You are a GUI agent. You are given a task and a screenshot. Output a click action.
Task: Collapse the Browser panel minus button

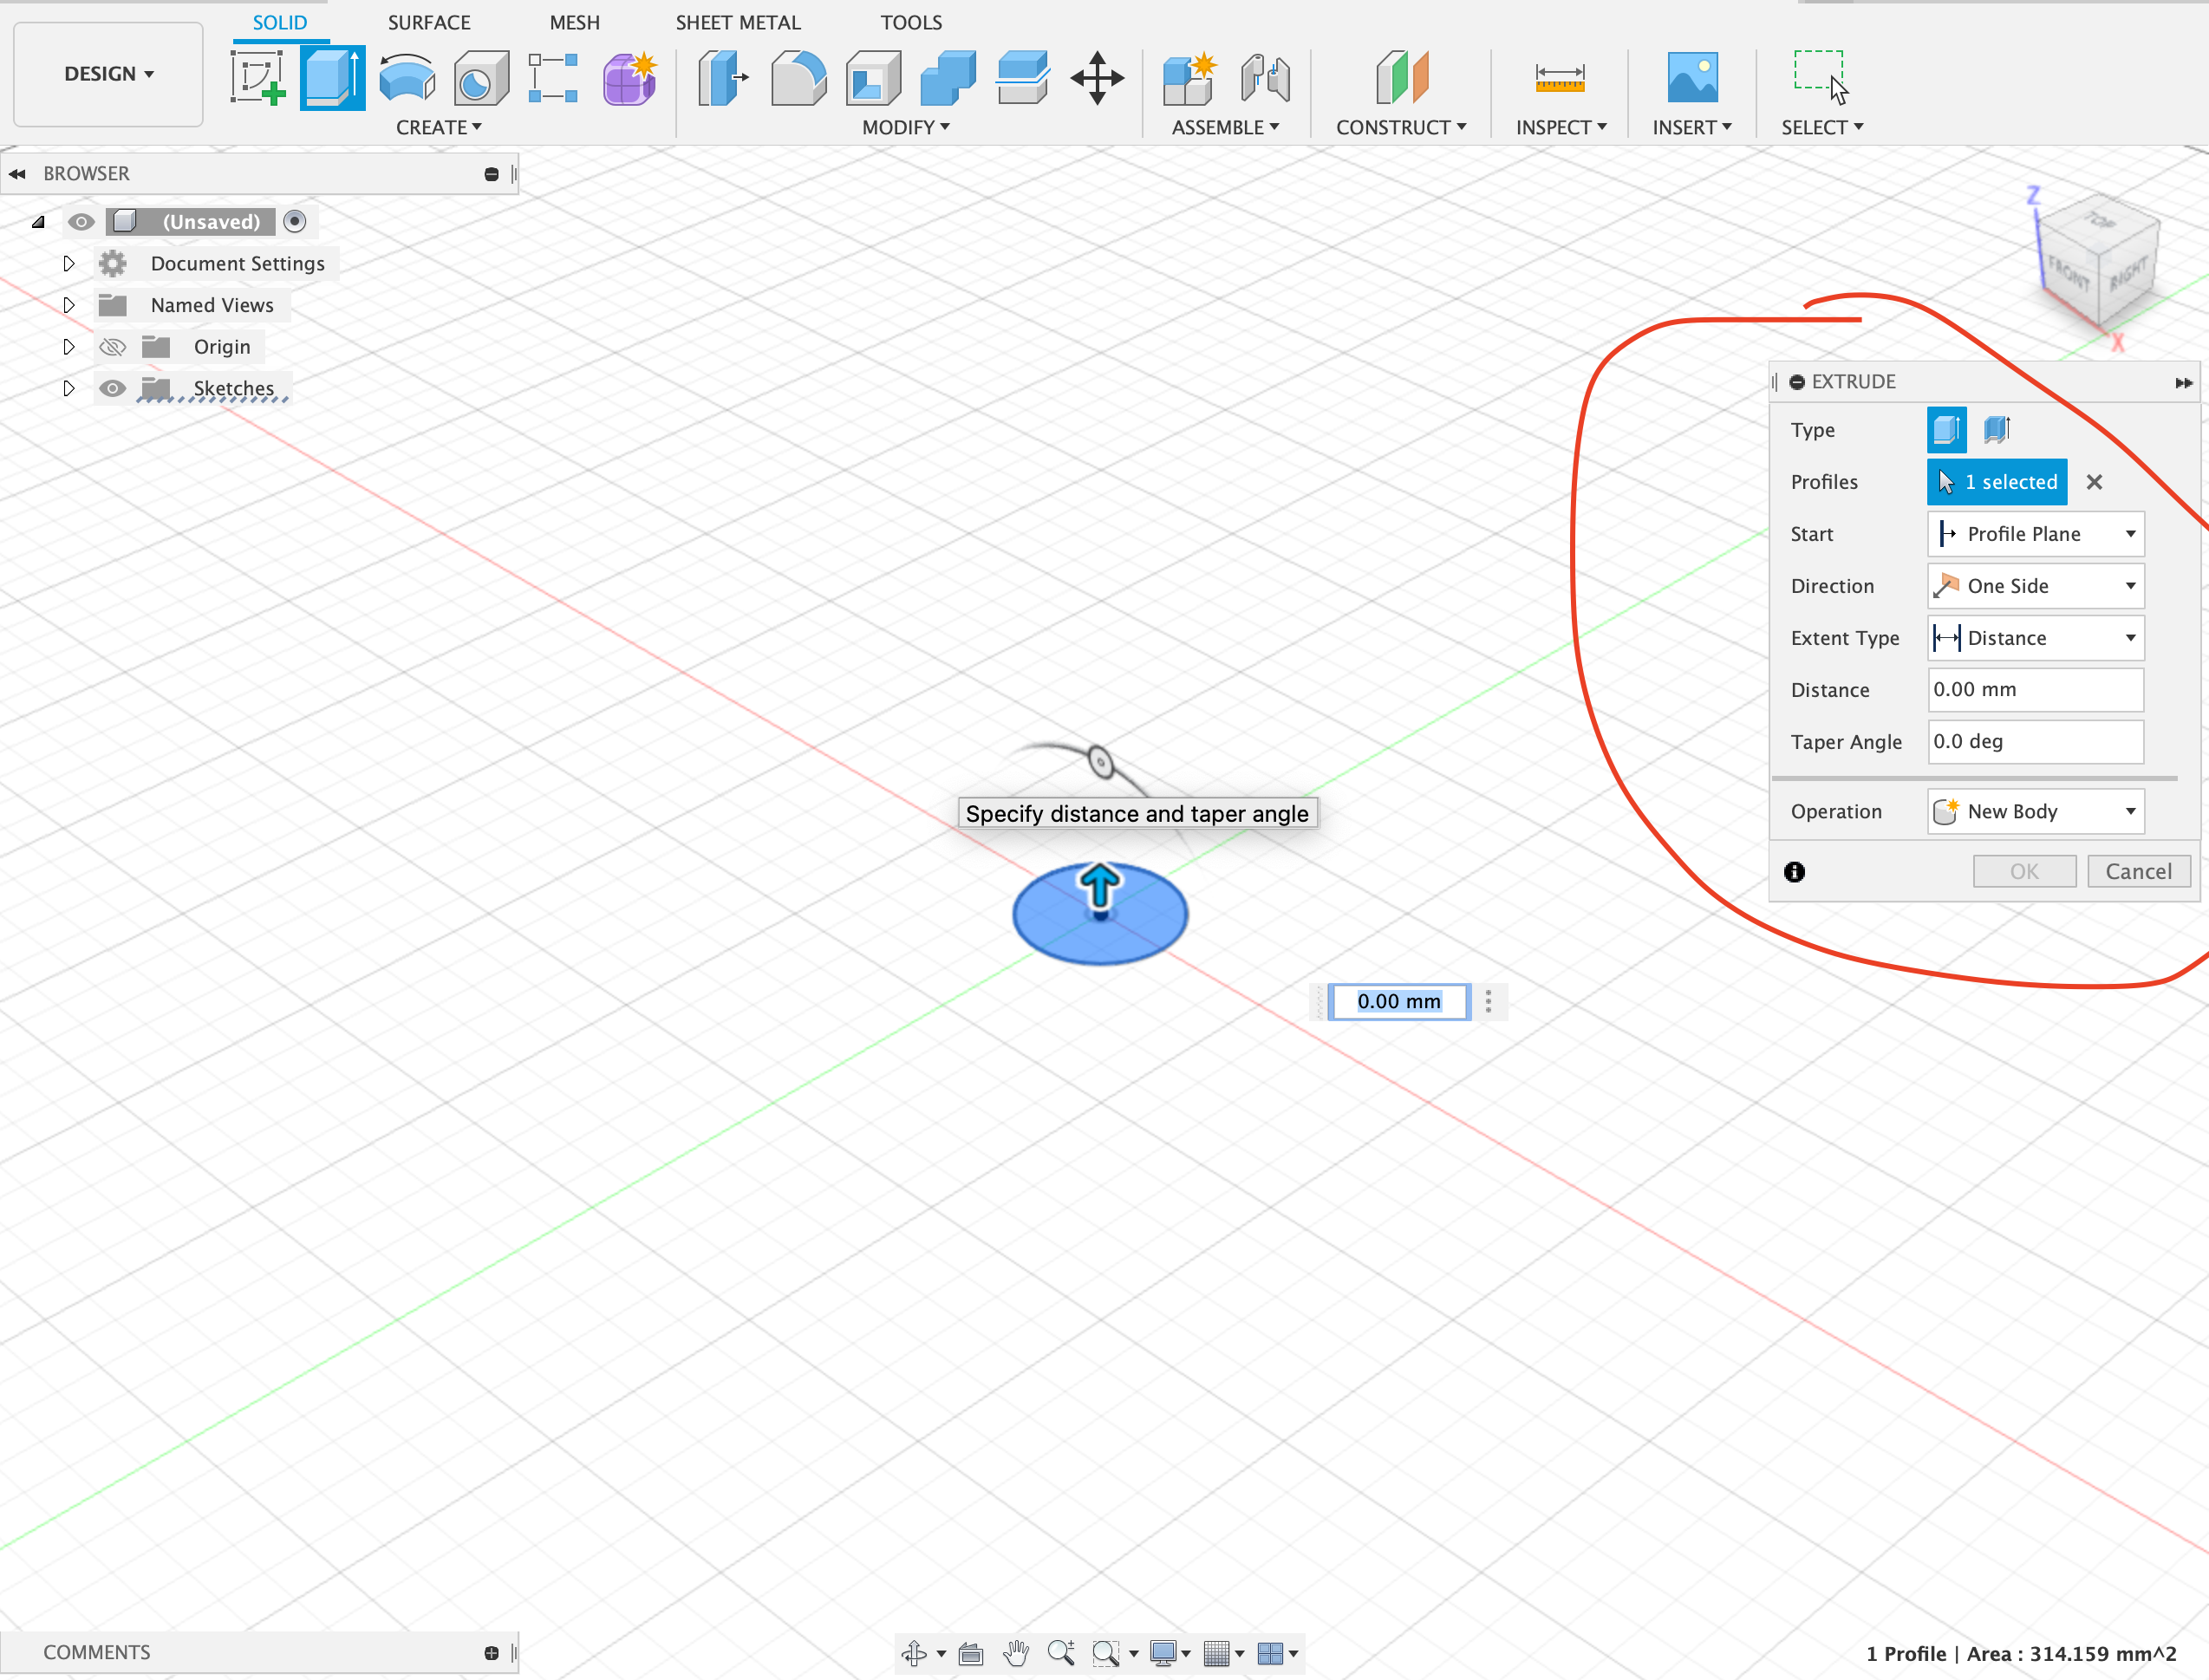(x=491, y=174)
